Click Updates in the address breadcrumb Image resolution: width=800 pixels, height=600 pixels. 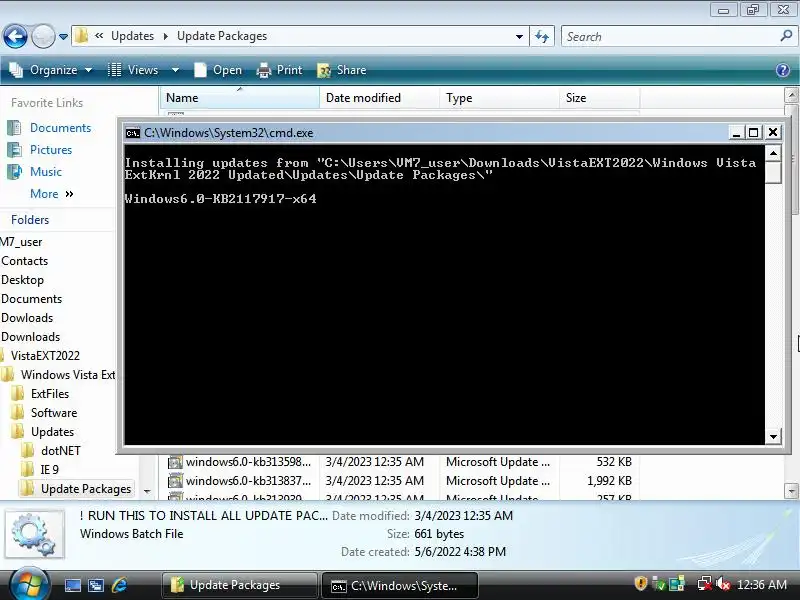pyautogui.click(x=132, y=36)
